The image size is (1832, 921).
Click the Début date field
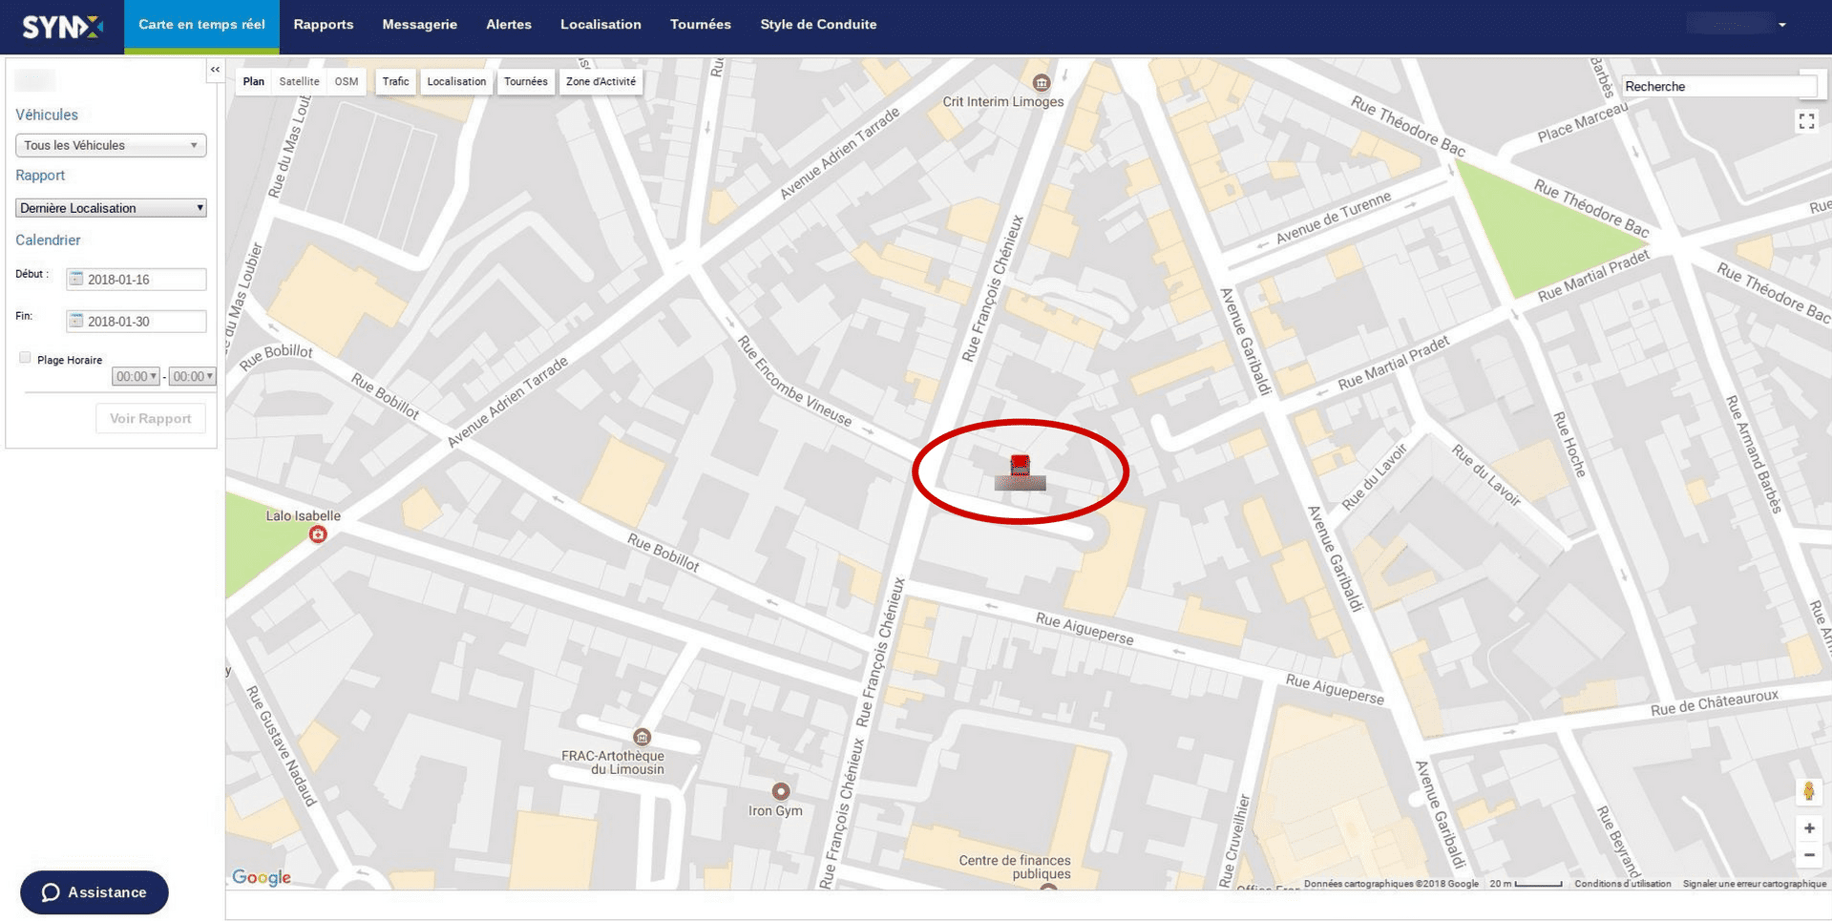coord(136,279)
